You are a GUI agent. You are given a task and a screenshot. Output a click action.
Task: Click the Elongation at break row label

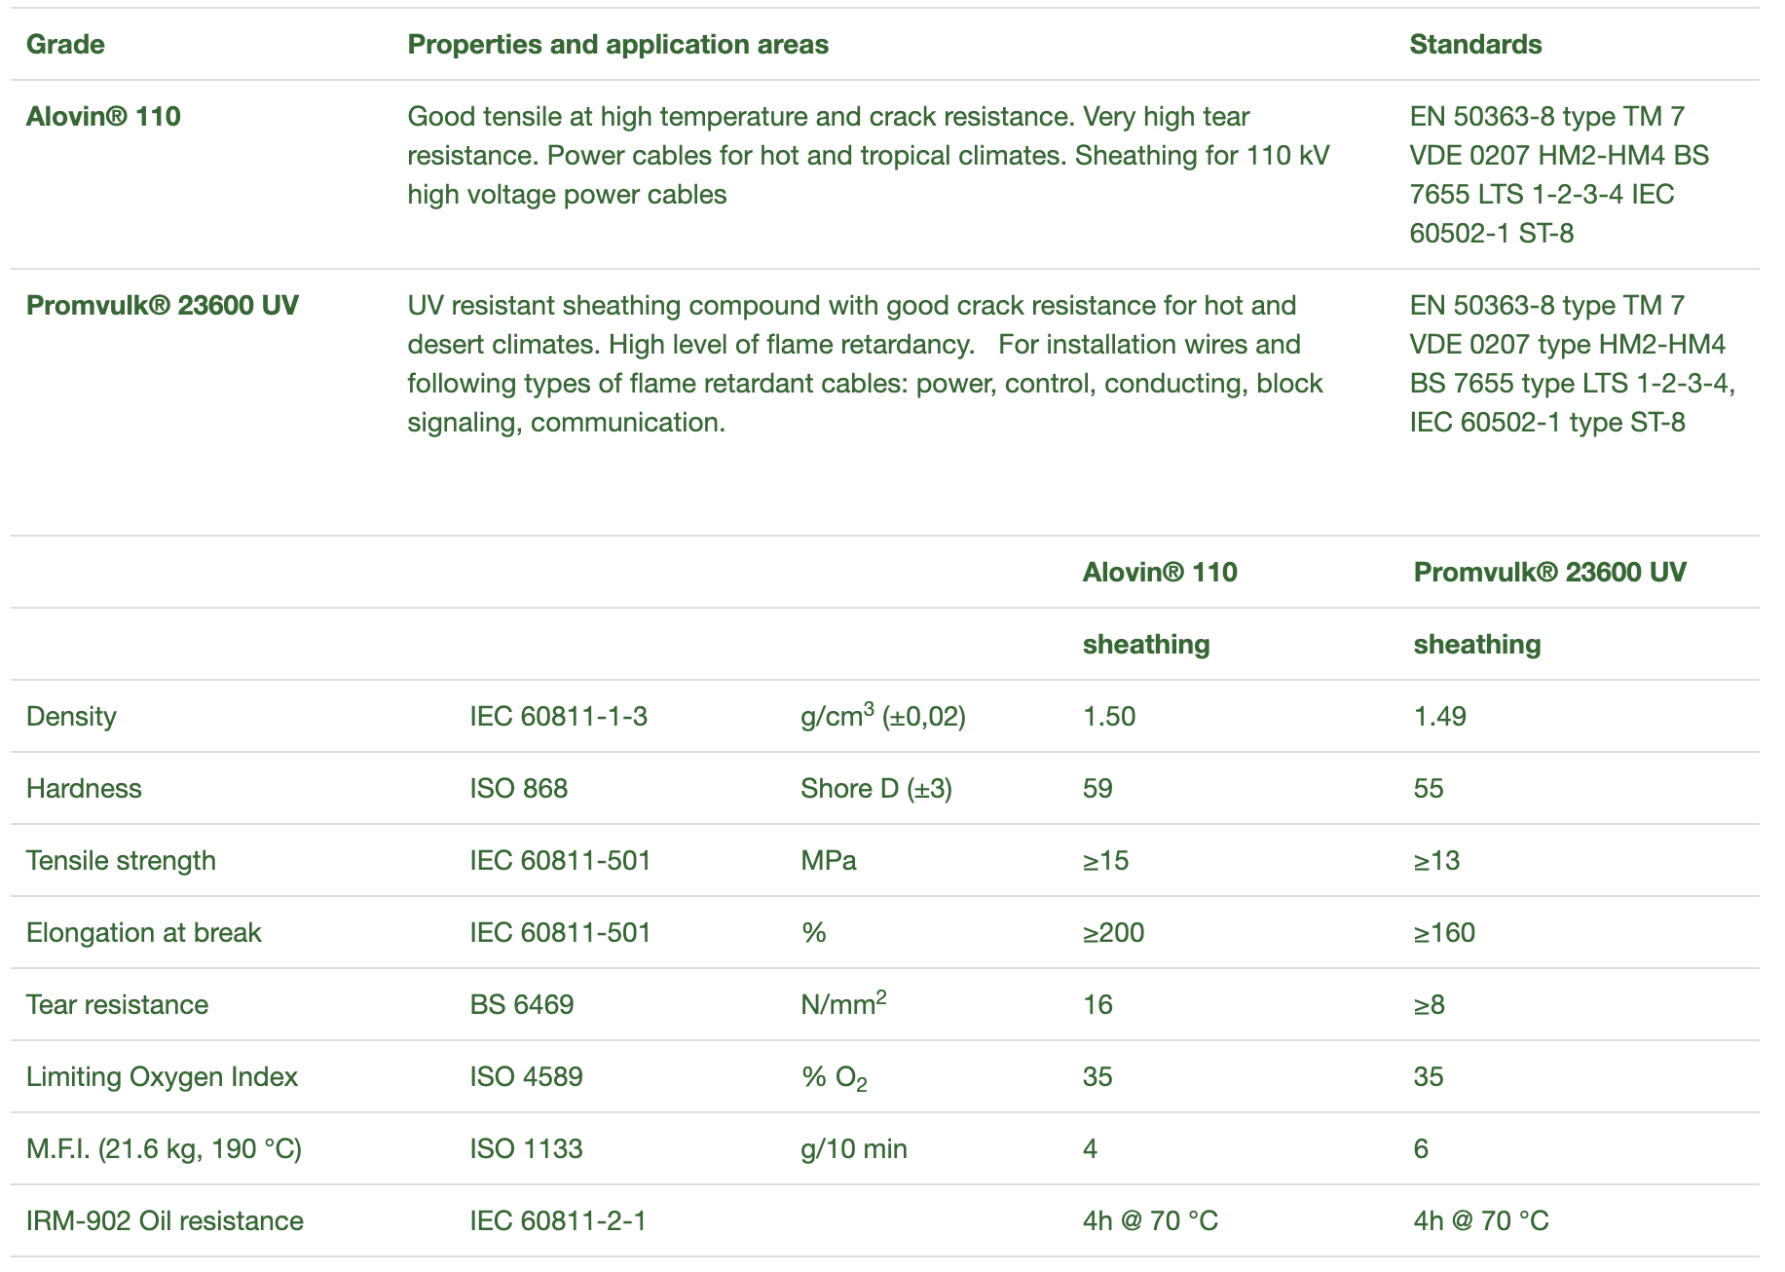click(x=143, y=933)
